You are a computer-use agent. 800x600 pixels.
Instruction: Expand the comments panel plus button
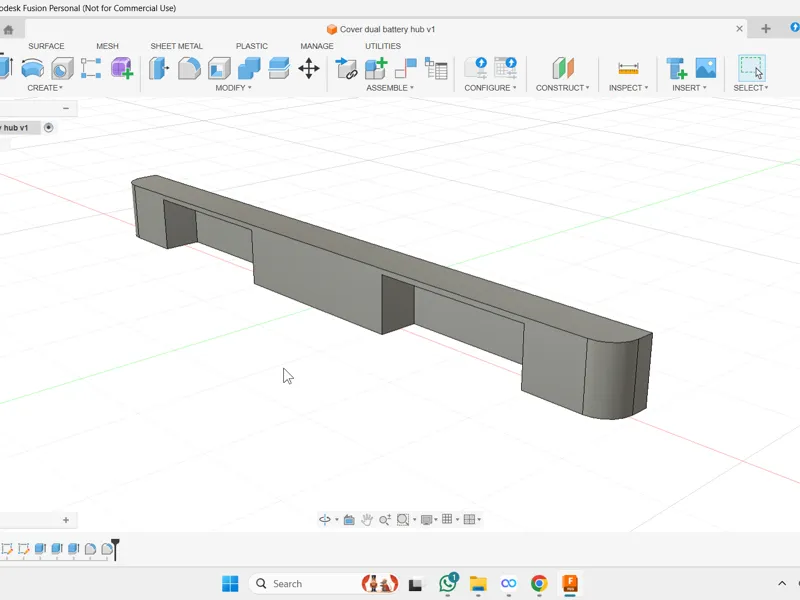(66, 520)
